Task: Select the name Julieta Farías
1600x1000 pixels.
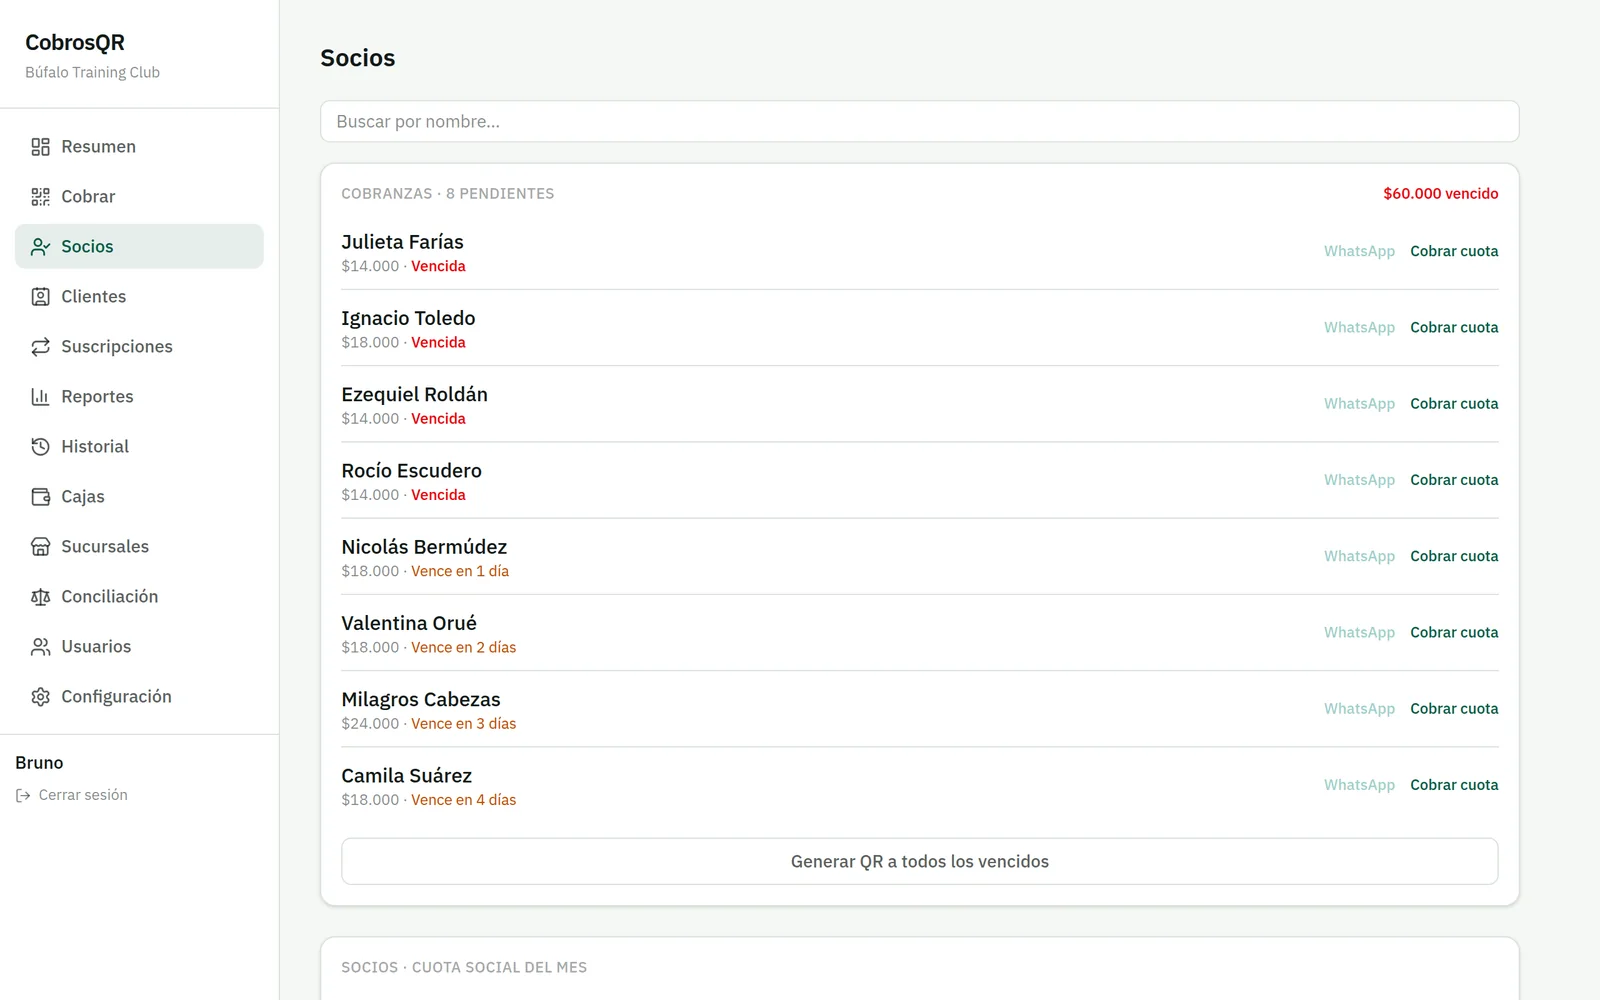Action: (x=402, y=242)
